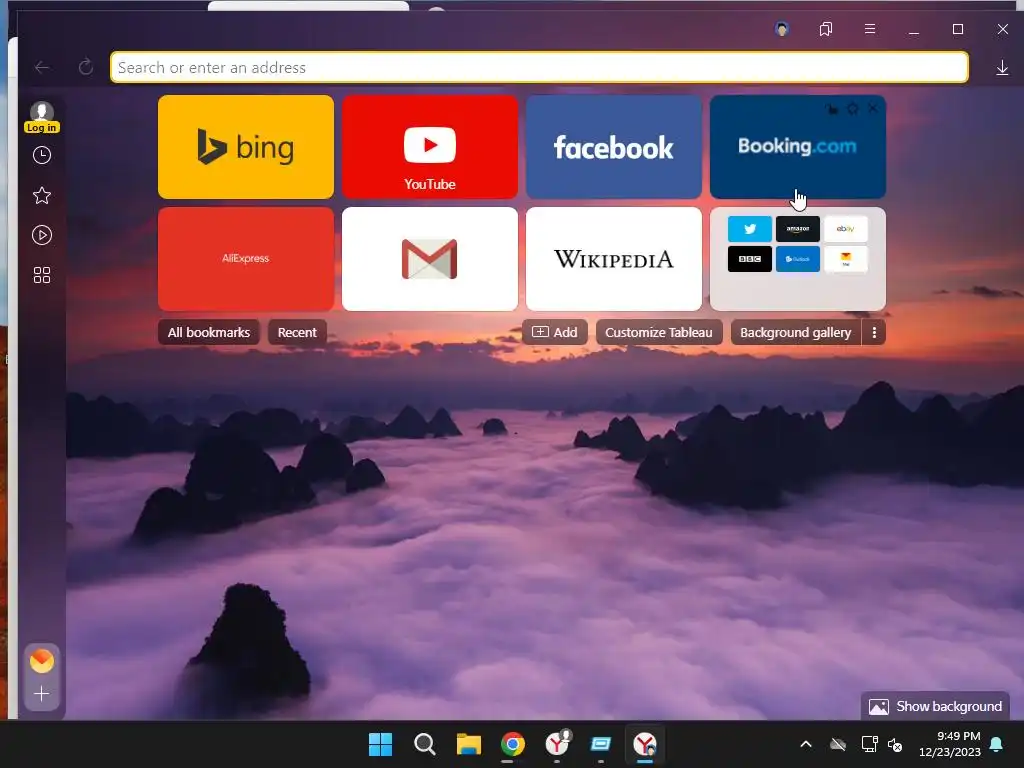Open the AliExpress tile
This screenshot has width=1024, height=768.
(x=246, y=259)
